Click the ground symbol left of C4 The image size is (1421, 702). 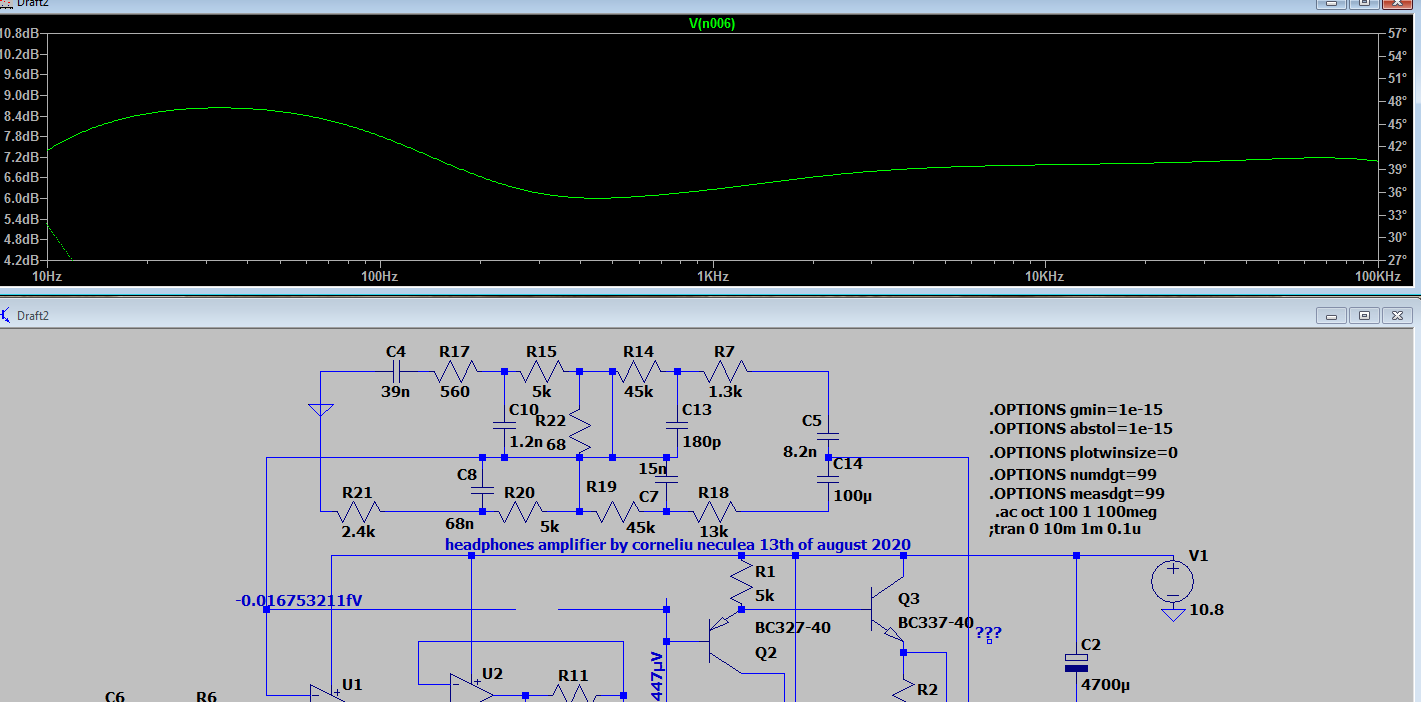[x=320, y=409]
